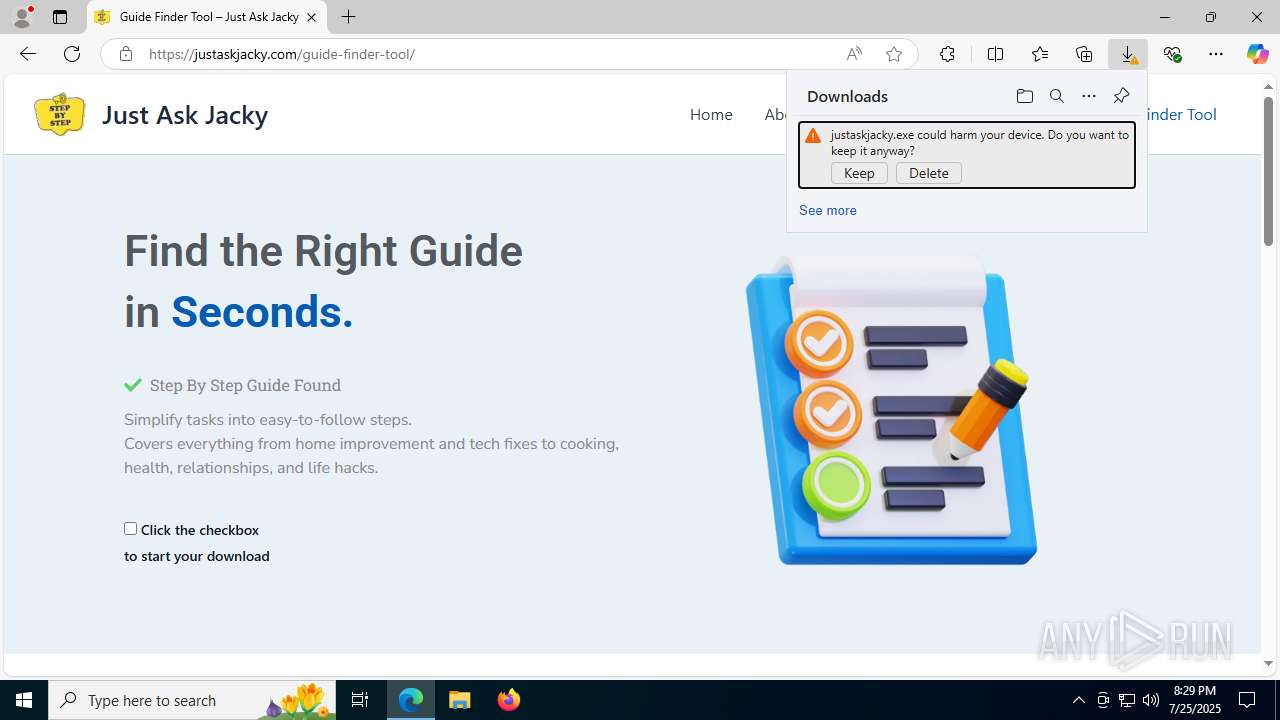Open the volume speaker tray icon
Viewport: 1280px width, 720px height.
1150,700
